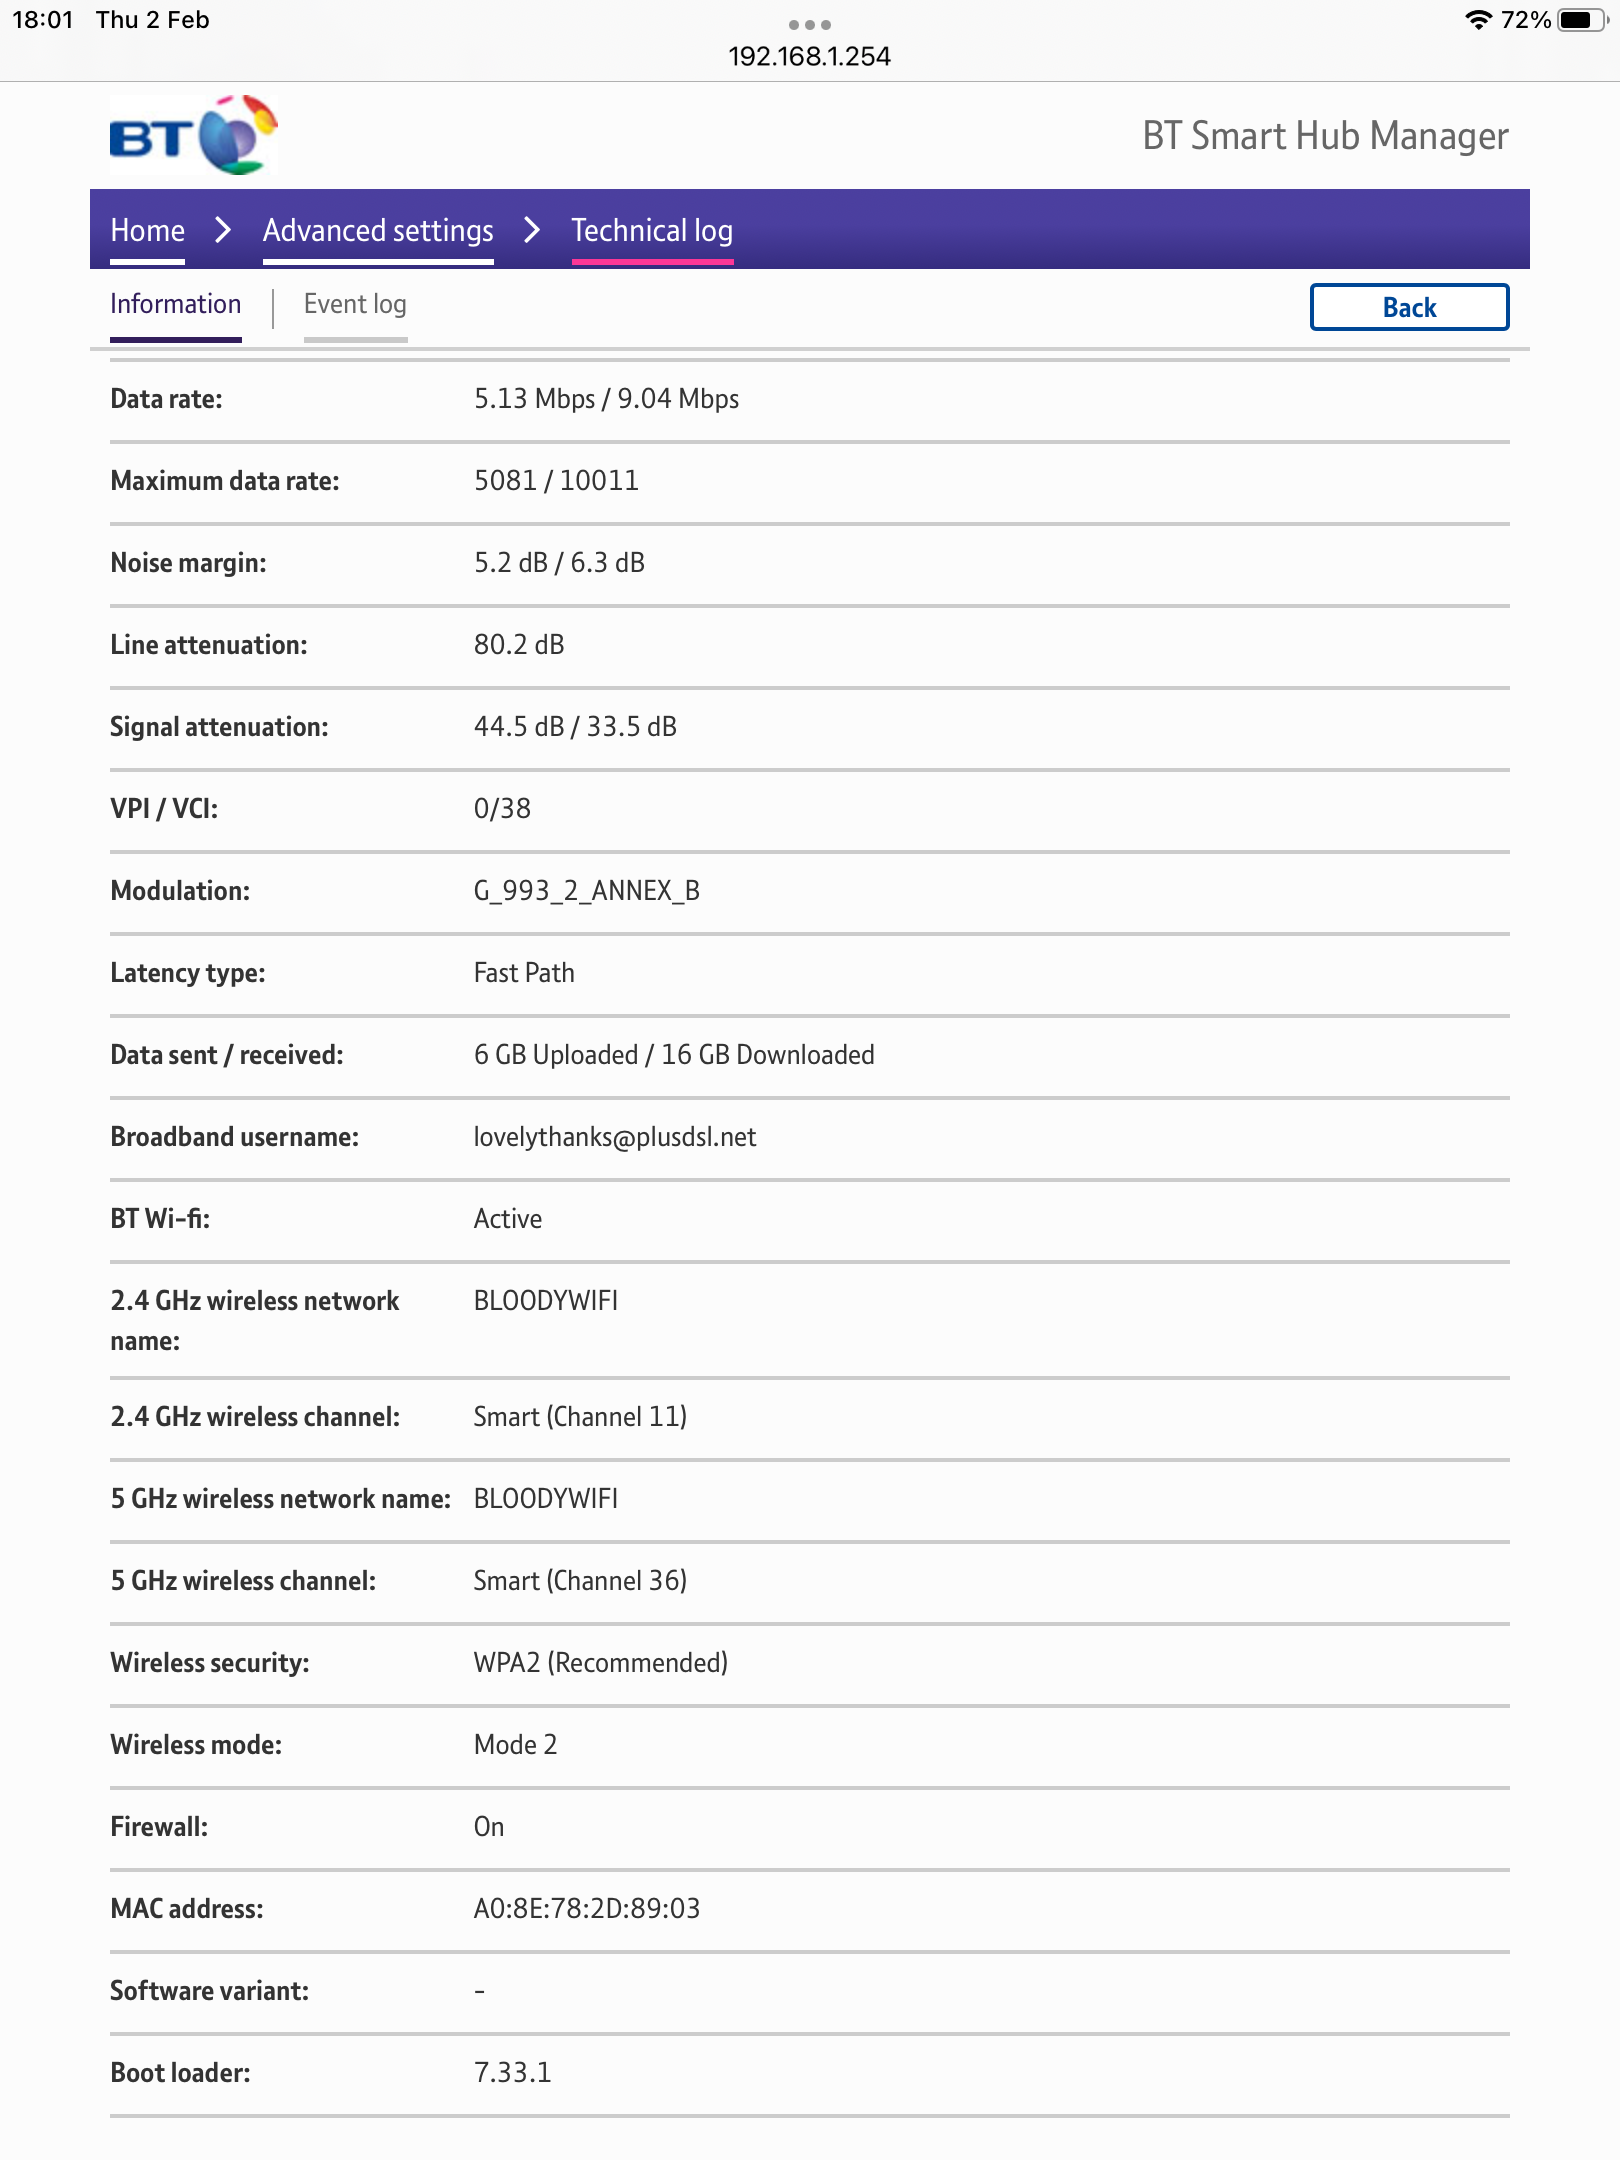Click the Data rate value
Image resolution: width=1620 pixels, height=2160 pixels.
tap(606, 399)
